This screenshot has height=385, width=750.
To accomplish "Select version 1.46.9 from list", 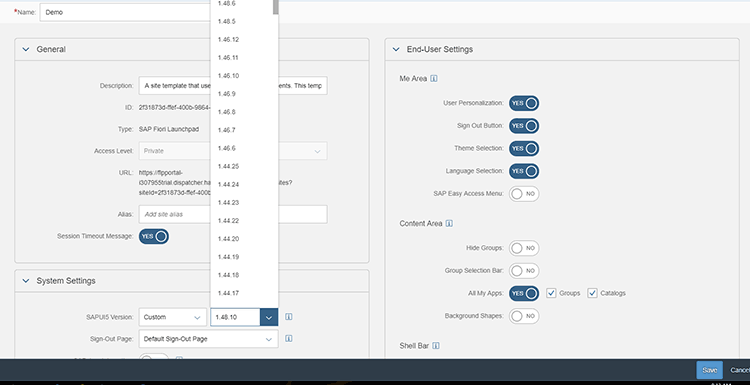I will 244,94.
